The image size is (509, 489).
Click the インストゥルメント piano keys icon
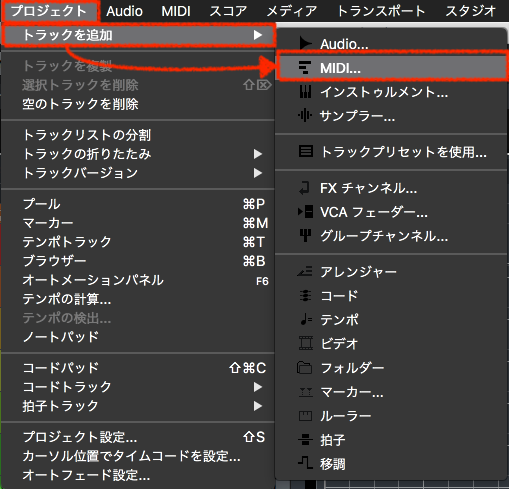coord(305,92)
